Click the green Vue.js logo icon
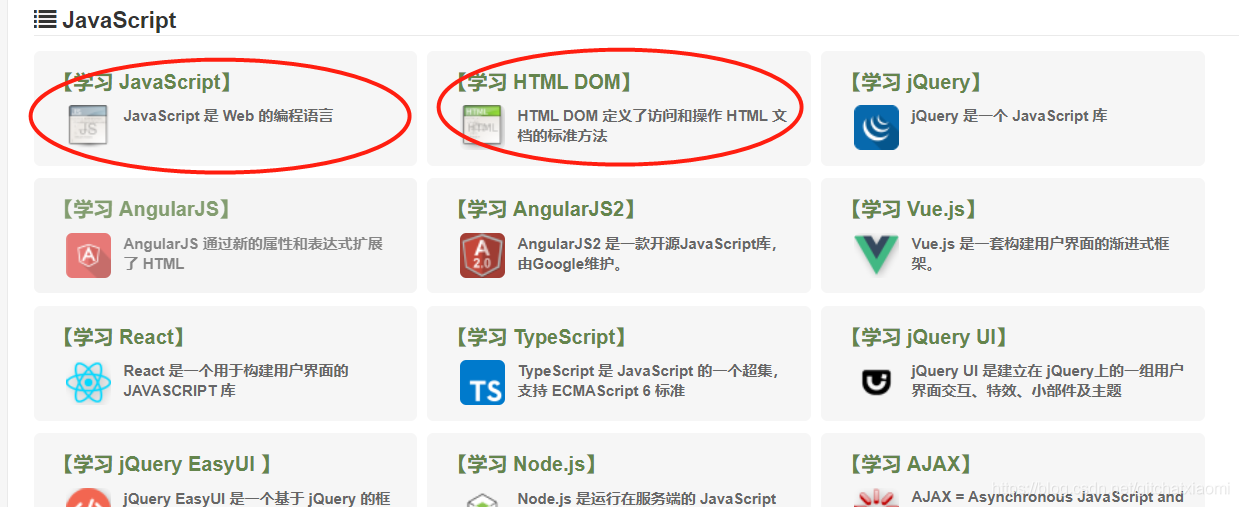 (876, 255)
